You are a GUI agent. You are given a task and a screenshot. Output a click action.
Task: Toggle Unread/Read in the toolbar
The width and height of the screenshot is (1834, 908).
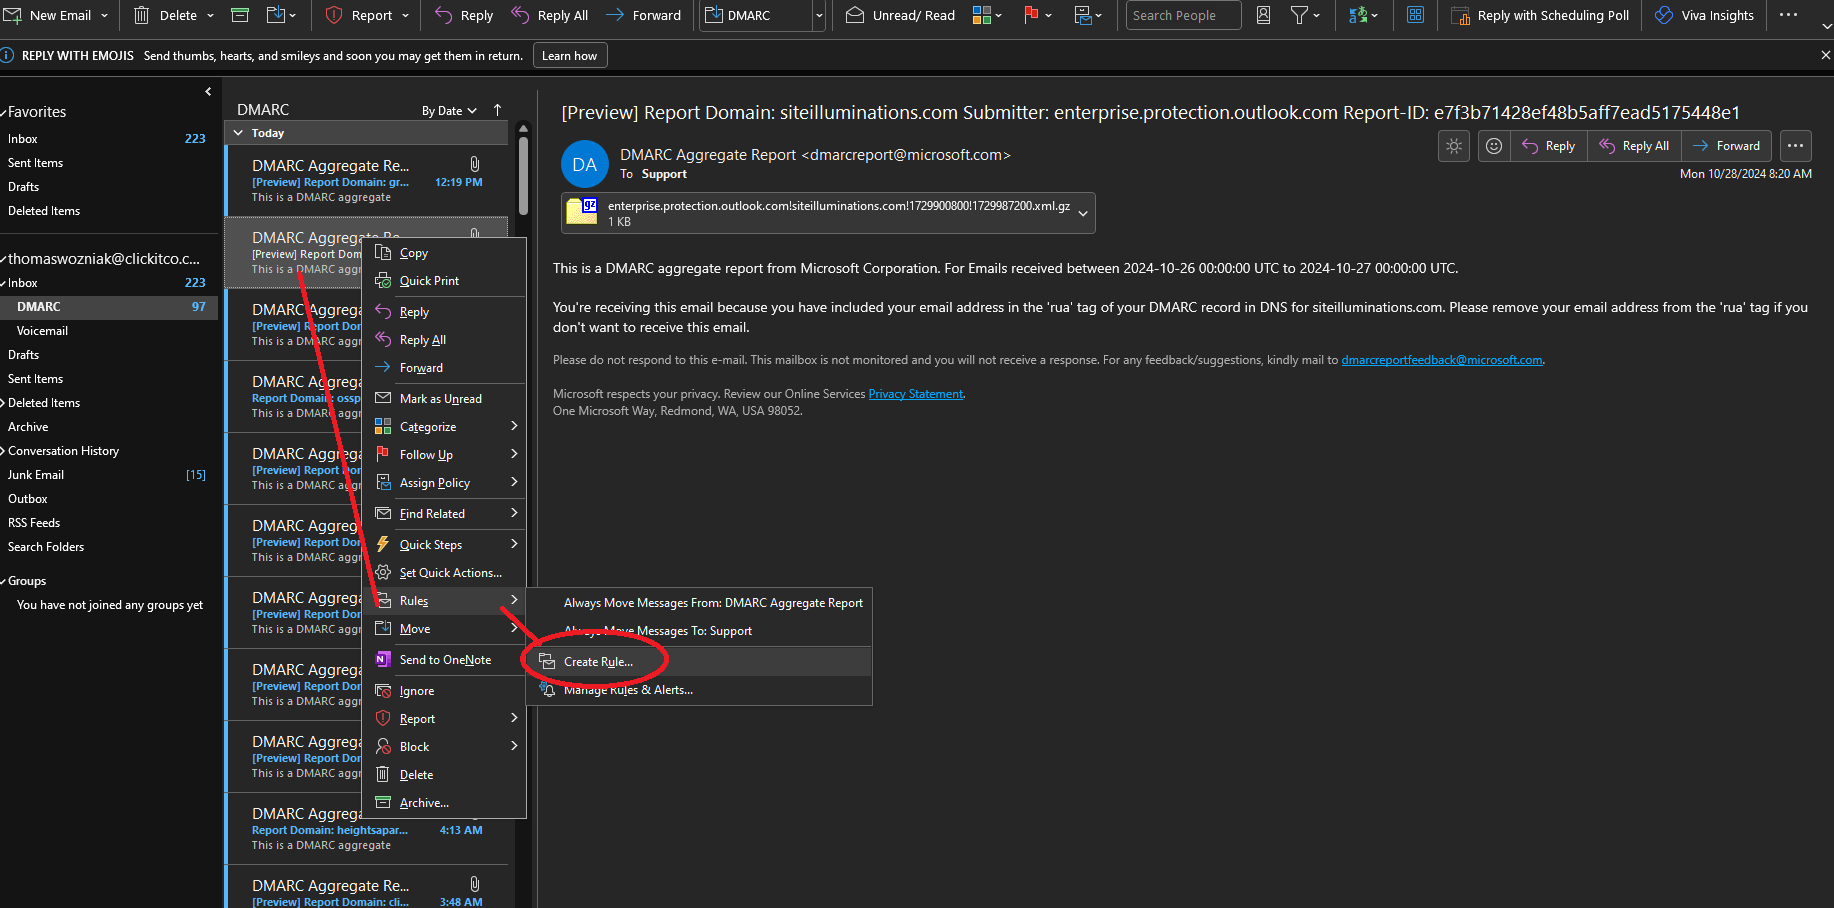pyautogui.click(x=900, y=15)
